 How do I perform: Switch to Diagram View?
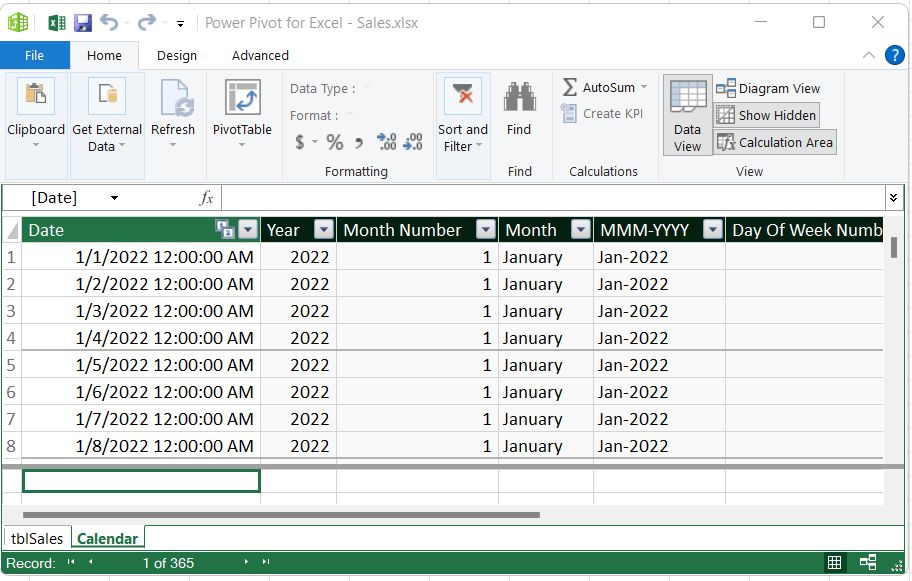(x=768, y=88)
